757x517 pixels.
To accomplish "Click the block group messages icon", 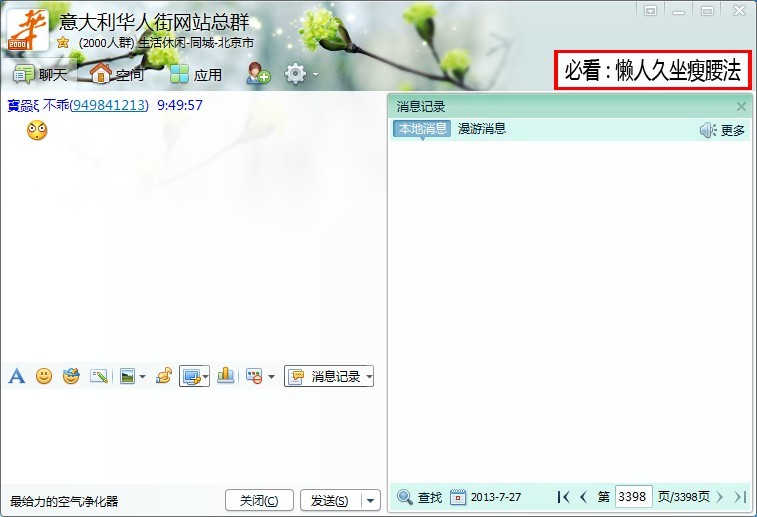I will pos(254,377).
